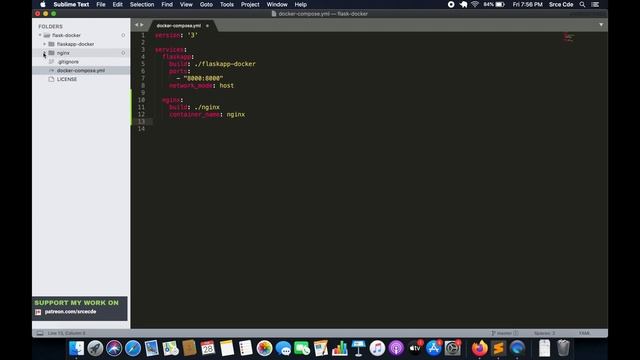This screenshot has height=360, width=640.
Task: Click the network_mode host value
Action: click(227, 86)
